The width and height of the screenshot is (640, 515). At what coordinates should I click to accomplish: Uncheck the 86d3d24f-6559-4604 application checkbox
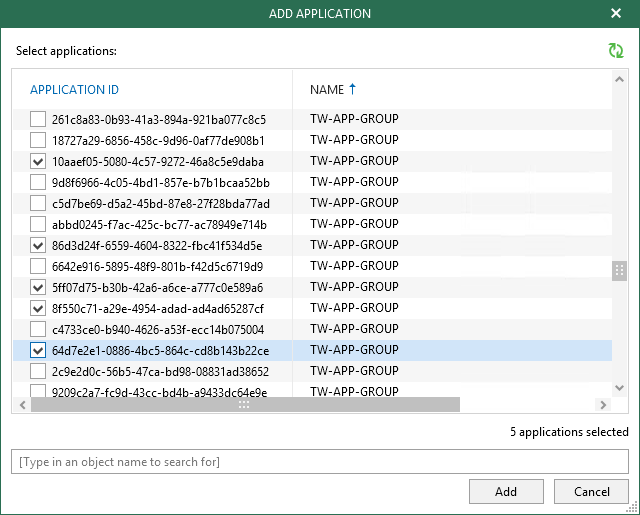(38, 245)
